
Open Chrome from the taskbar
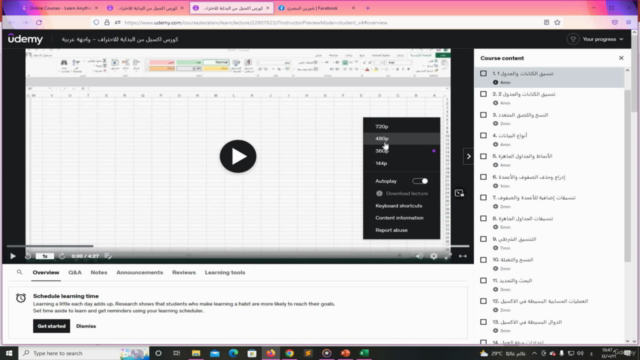(x=289, y=353)
